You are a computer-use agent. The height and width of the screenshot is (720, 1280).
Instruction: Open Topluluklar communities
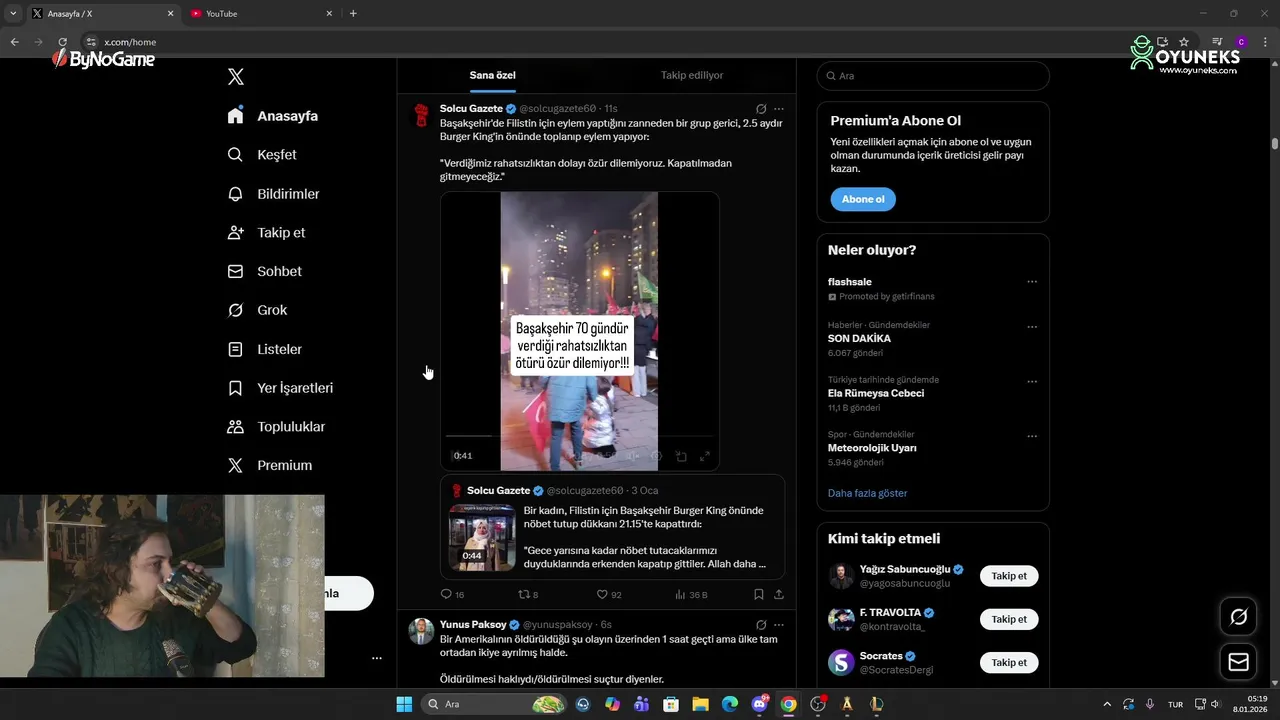coord(276,427)
